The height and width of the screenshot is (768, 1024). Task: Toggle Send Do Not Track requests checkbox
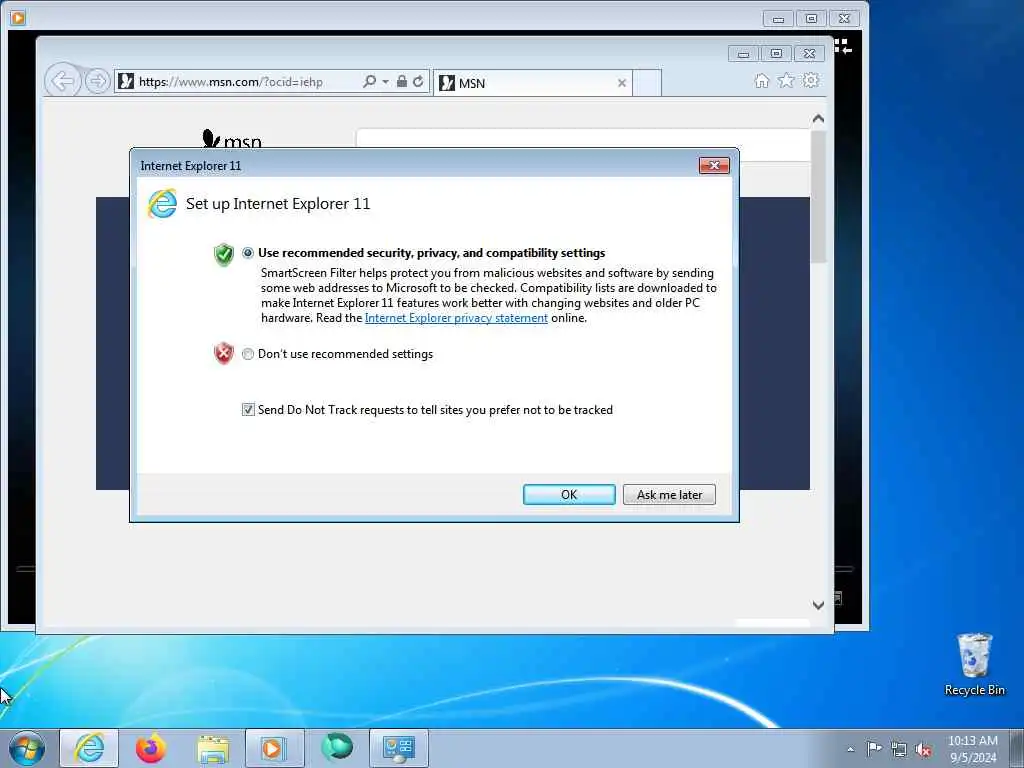point(248,409)
